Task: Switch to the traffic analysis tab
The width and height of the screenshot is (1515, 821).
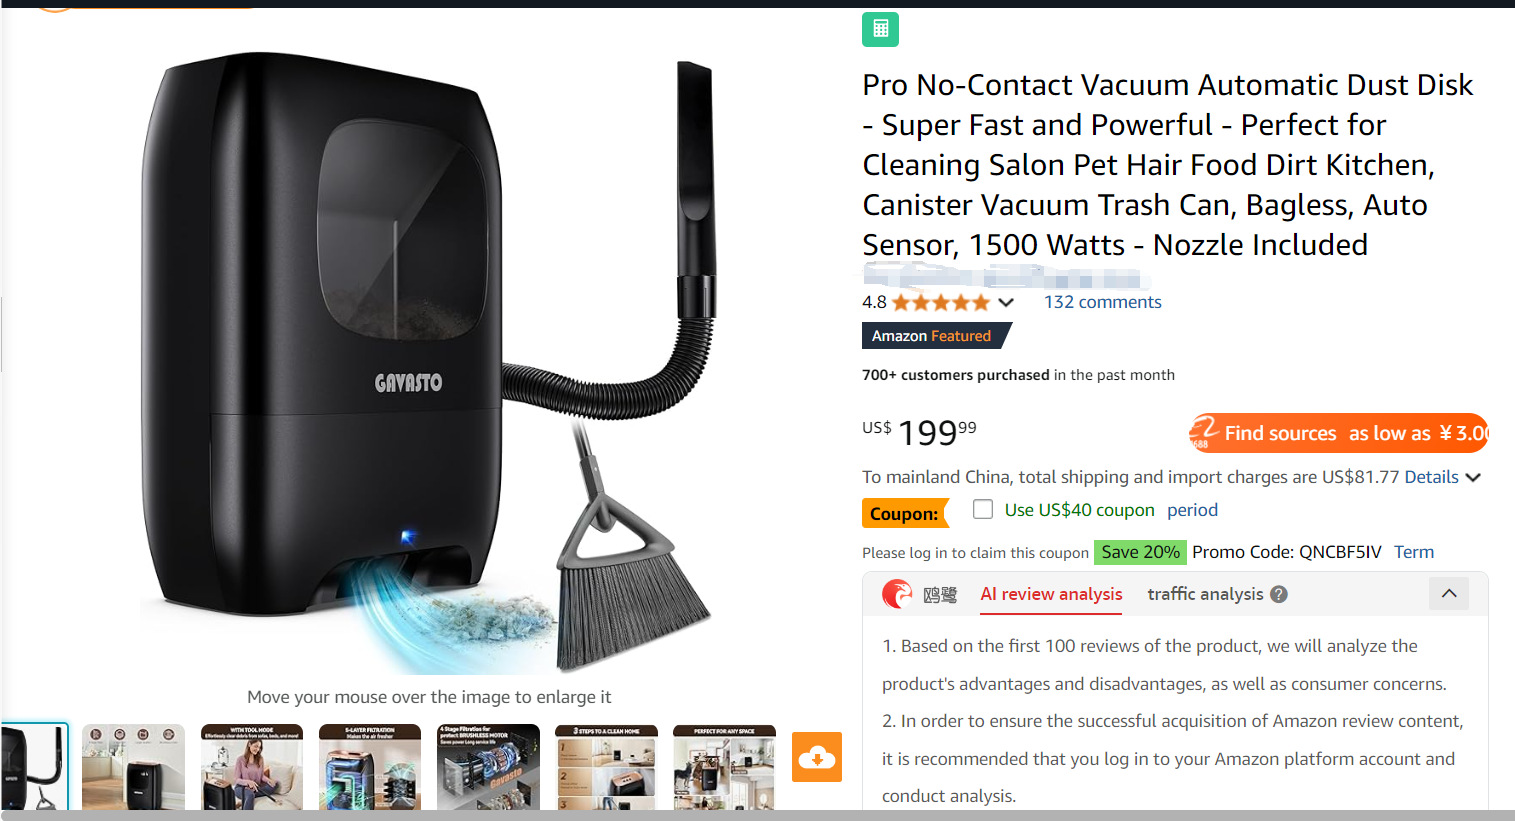Action: 1205,594
